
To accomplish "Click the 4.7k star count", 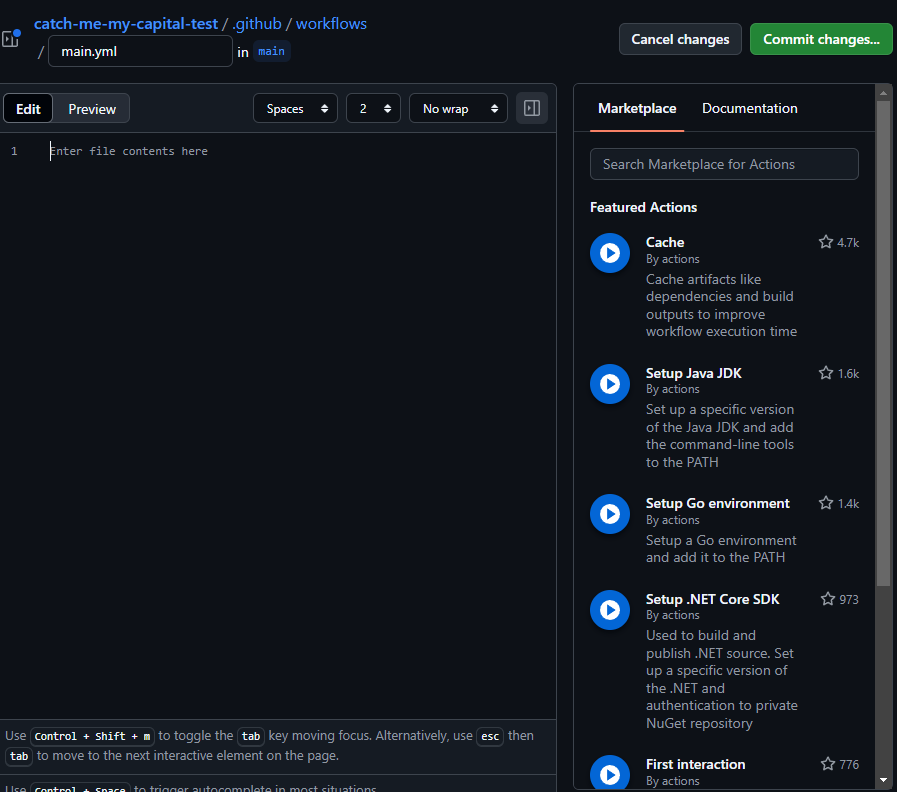I will click(x=848, y=243).
